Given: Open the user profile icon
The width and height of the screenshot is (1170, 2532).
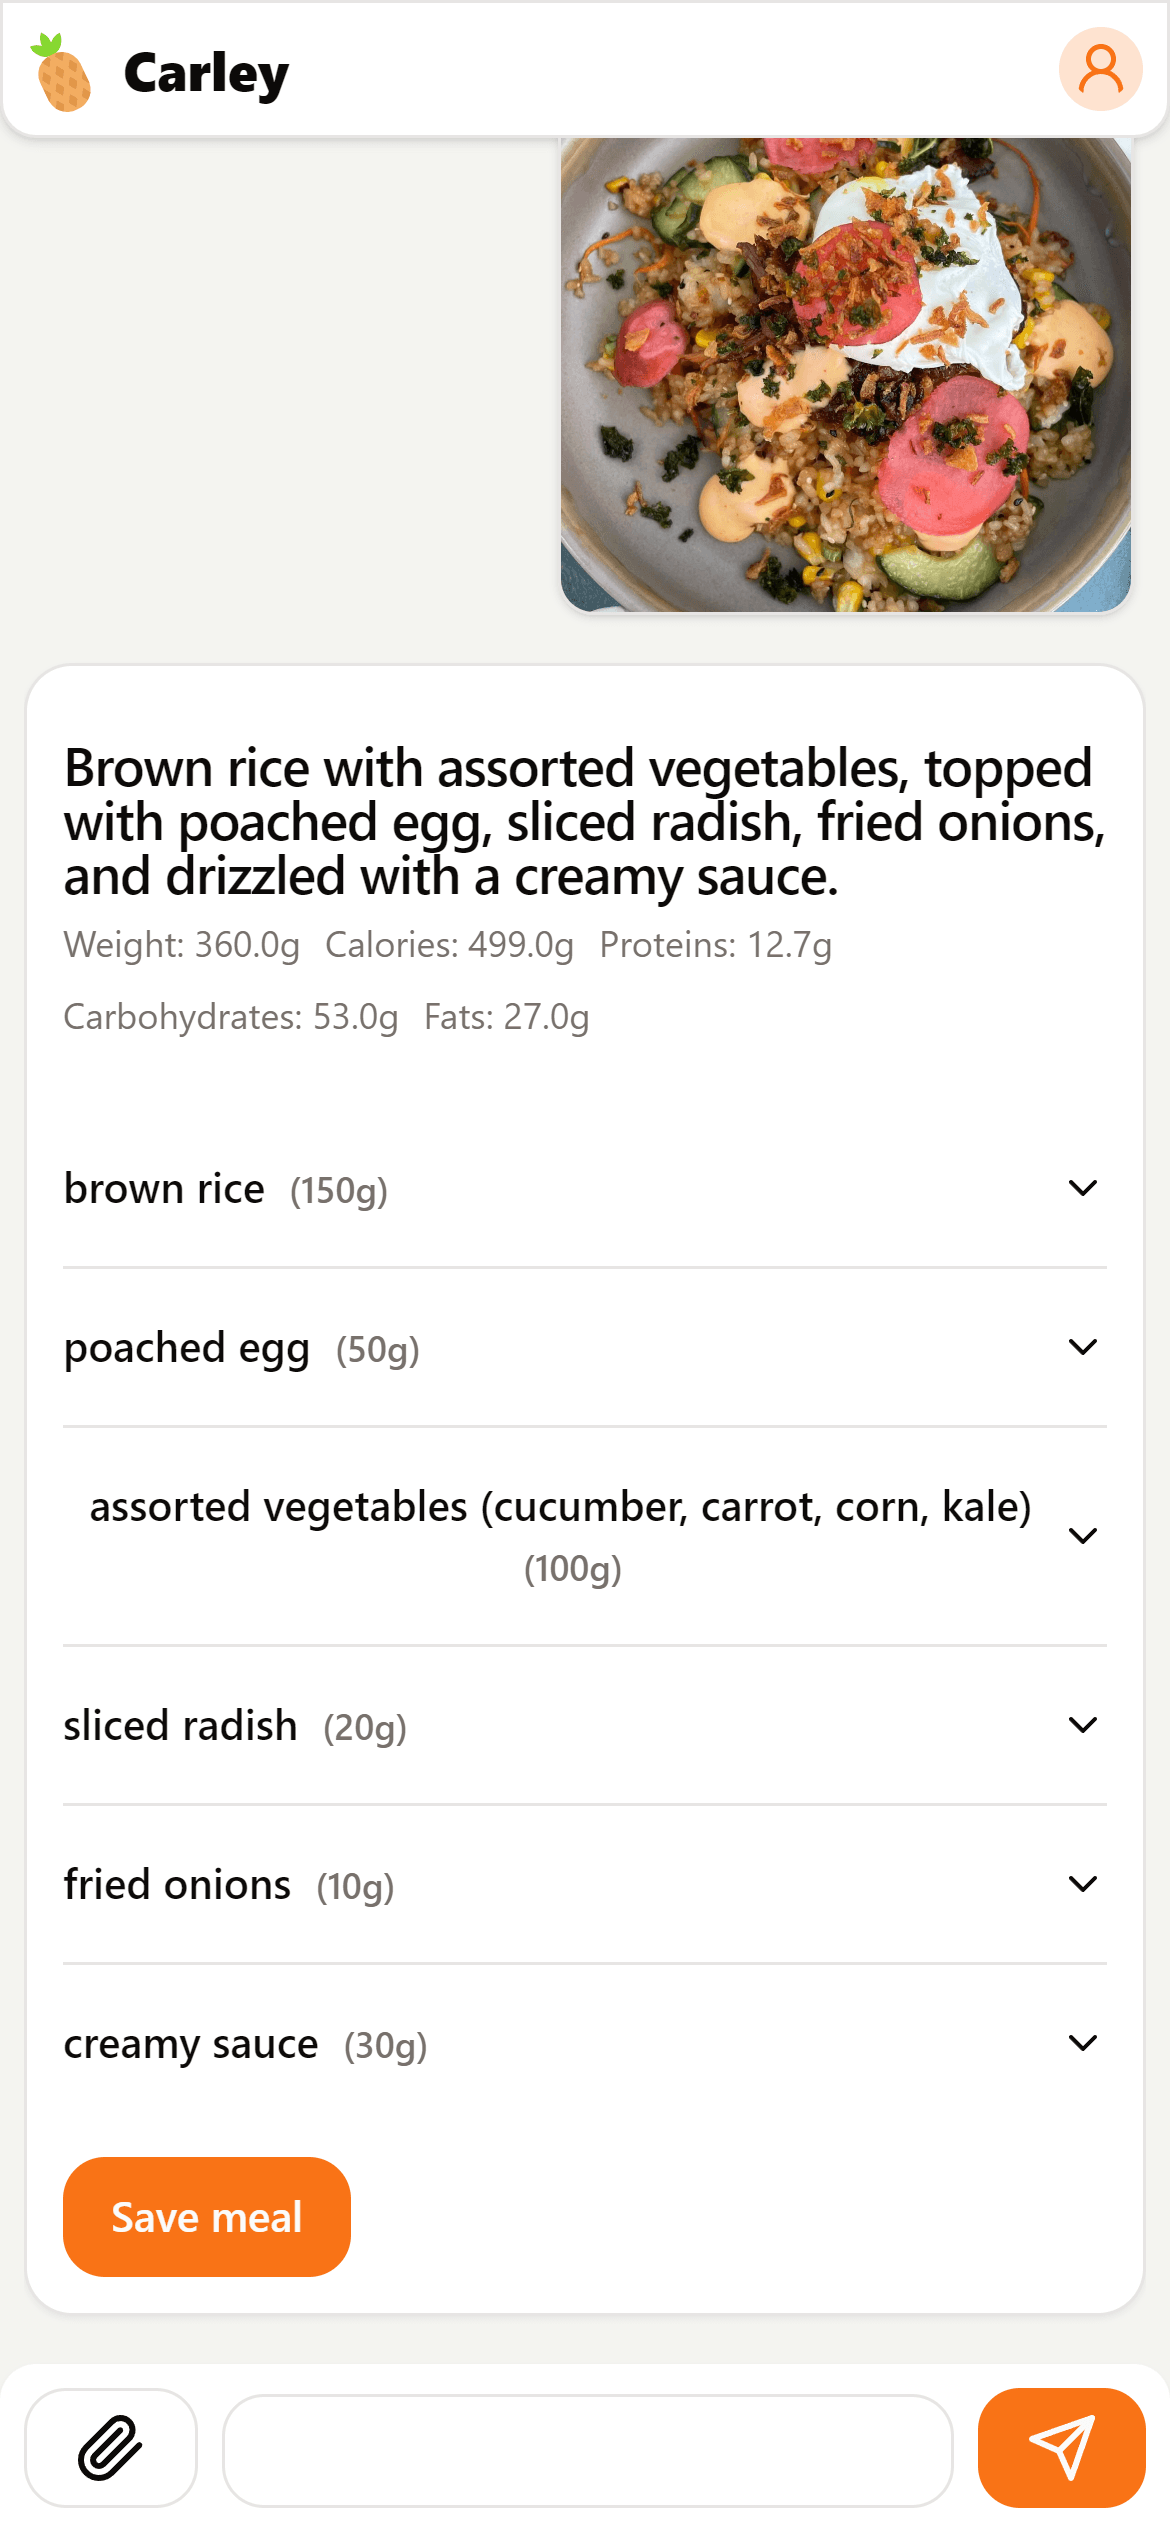Looking at the screenshot, I should coord(1100,69).
